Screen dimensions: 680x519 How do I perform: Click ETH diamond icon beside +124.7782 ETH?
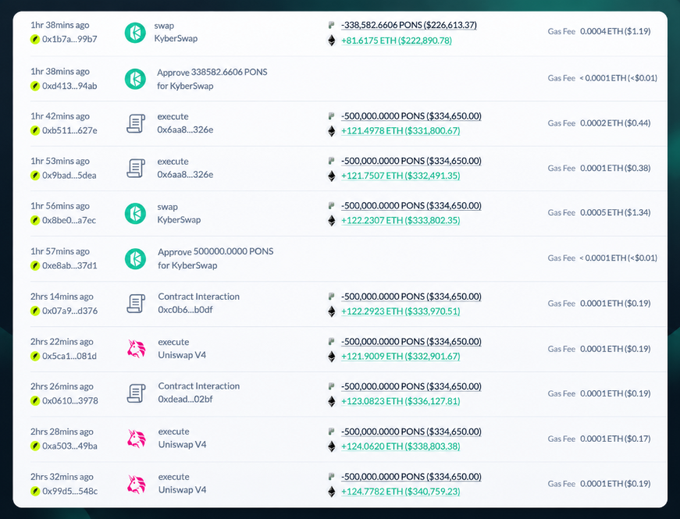click(332, 492)
